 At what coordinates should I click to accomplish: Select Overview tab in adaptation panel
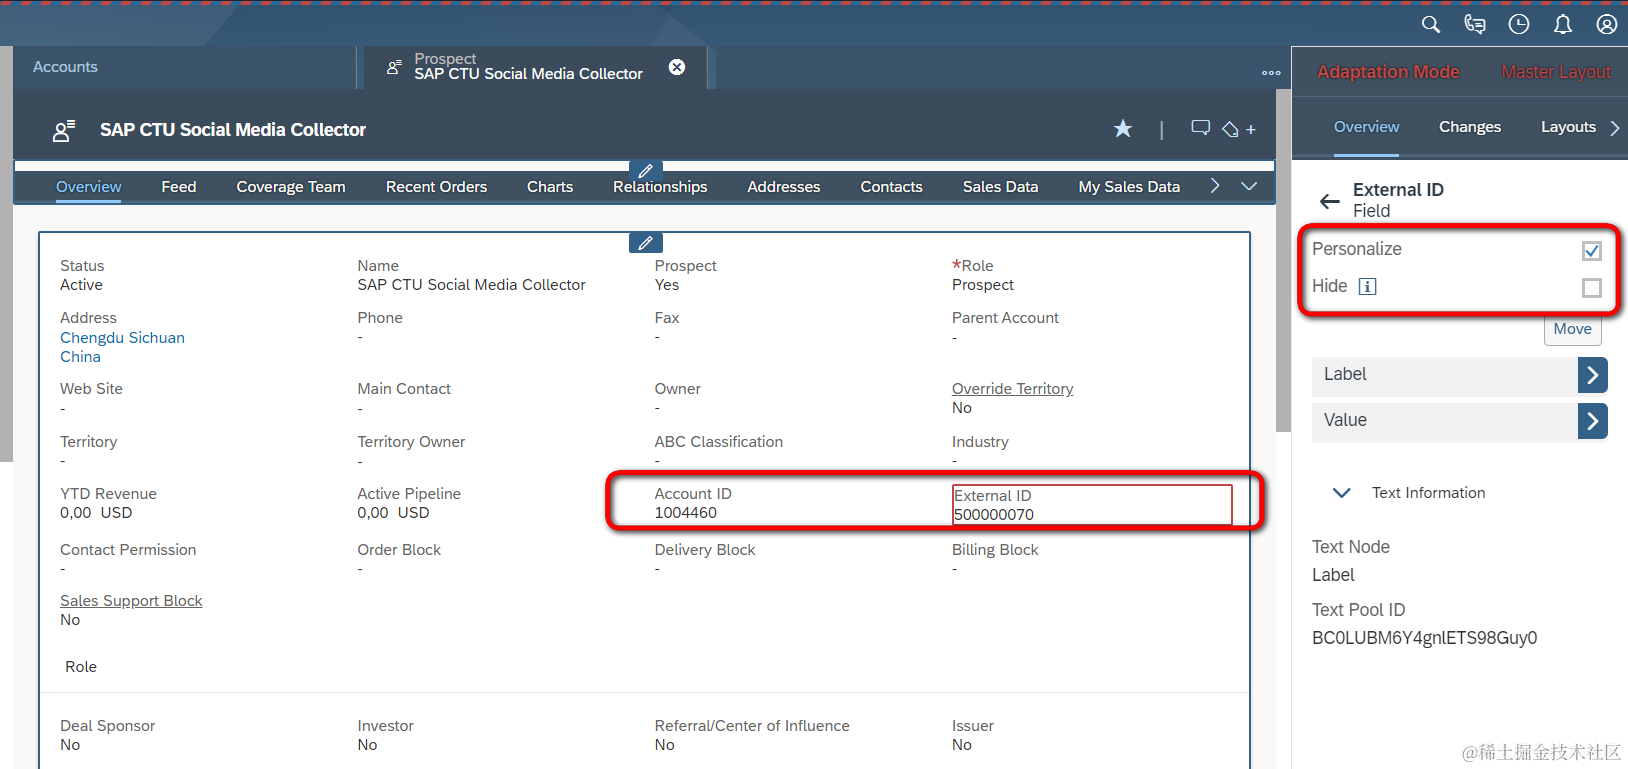1366,127
